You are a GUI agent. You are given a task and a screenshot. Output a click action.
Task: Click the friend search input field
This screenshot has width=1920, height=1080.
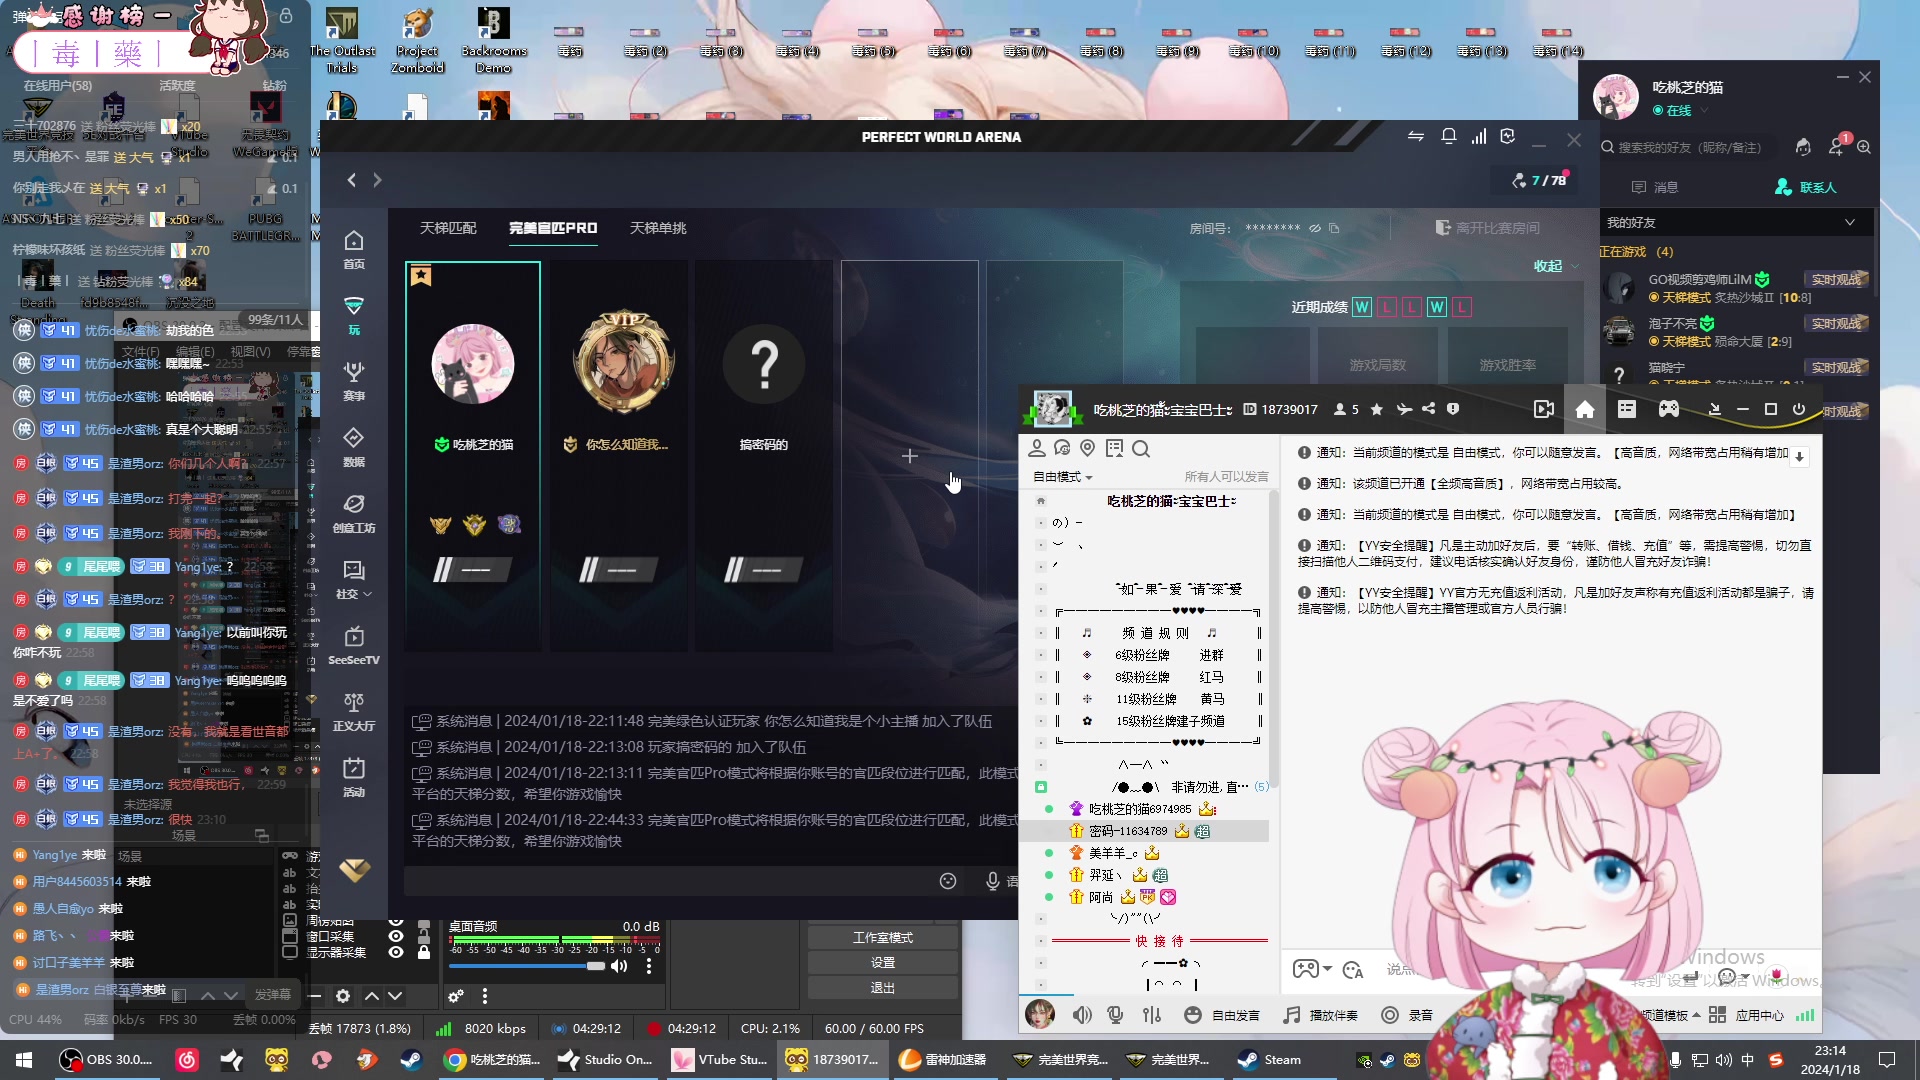tap(1690, 147)
